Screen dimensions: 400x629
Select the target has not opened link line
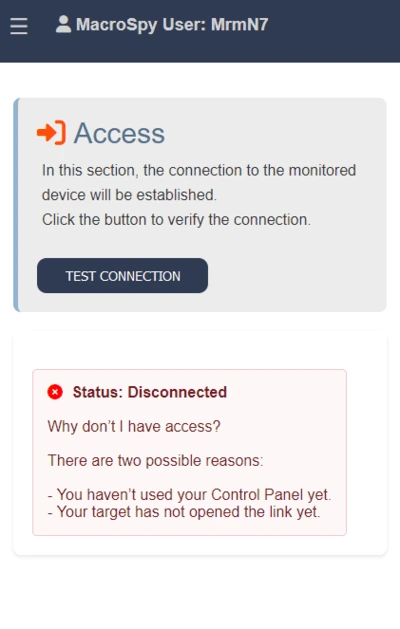point(184,512)
